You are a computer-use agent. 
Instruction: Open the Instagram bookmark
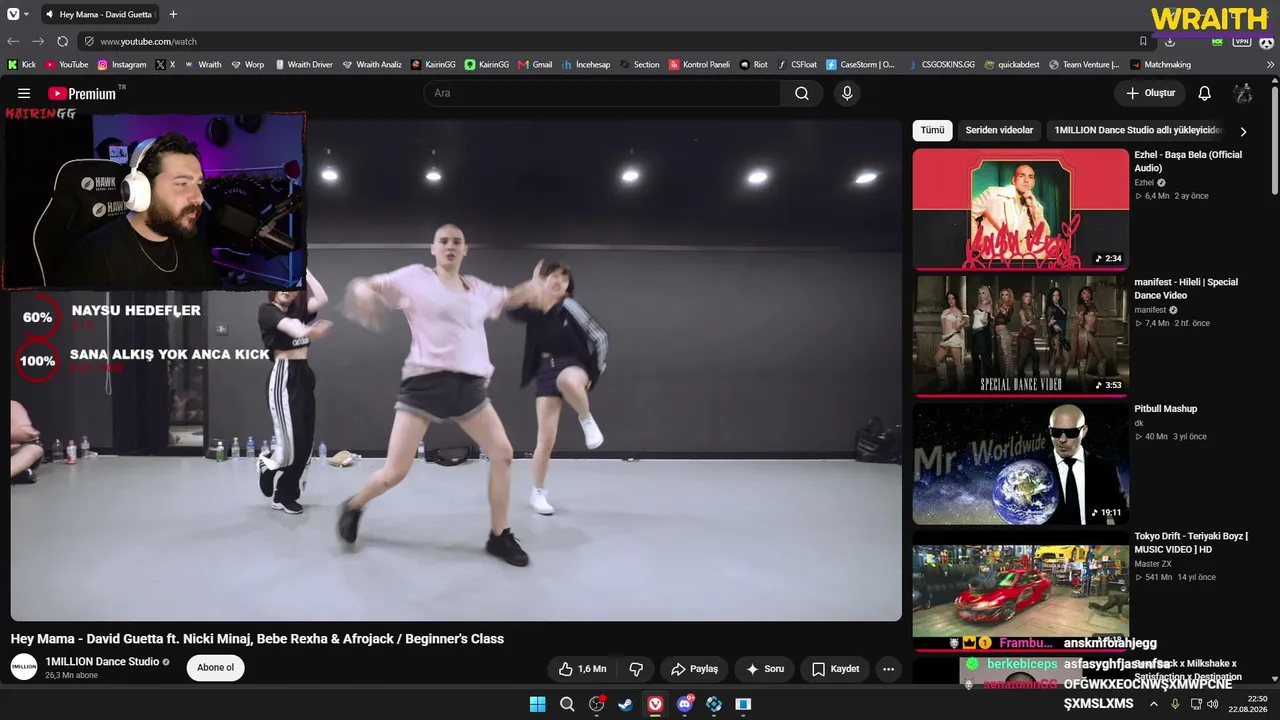click(x=122, y=65)
